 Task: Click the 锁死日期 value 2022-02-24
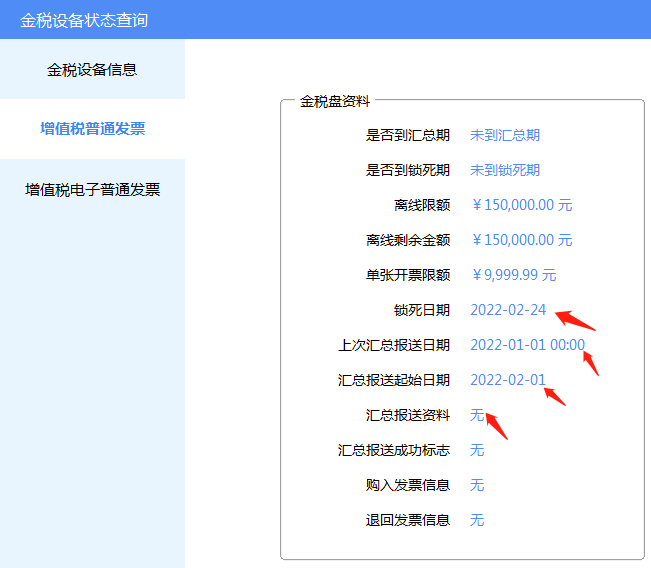[x=508, y=310]
